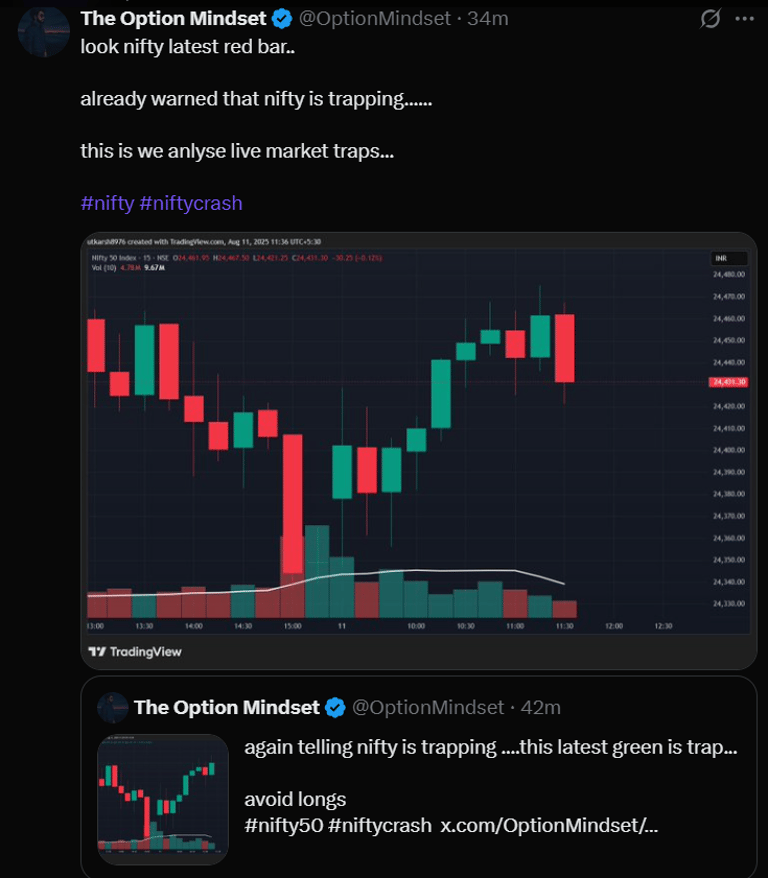Click the Grok circle-slash icon
768x878 pixels.
coord(710,18)
